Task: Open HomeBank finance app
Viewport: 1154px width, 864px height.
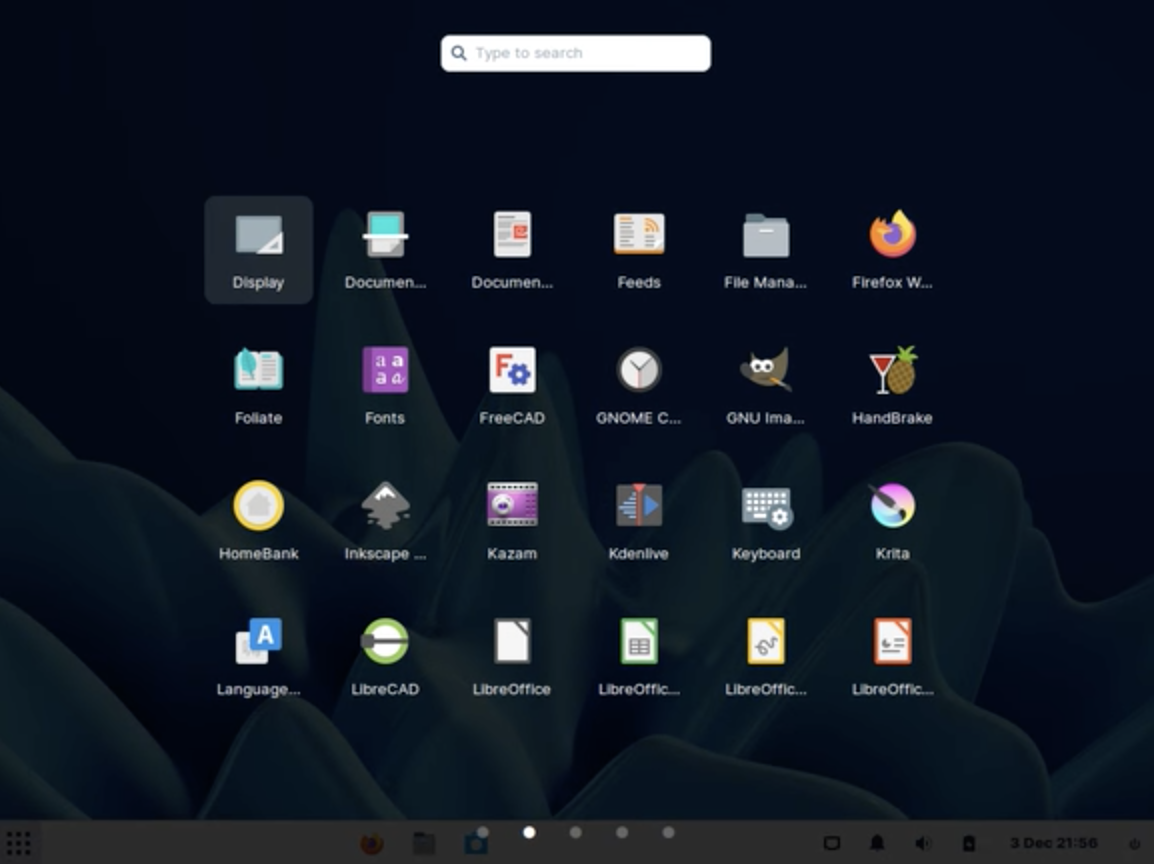Action: [x=258, y=521]
